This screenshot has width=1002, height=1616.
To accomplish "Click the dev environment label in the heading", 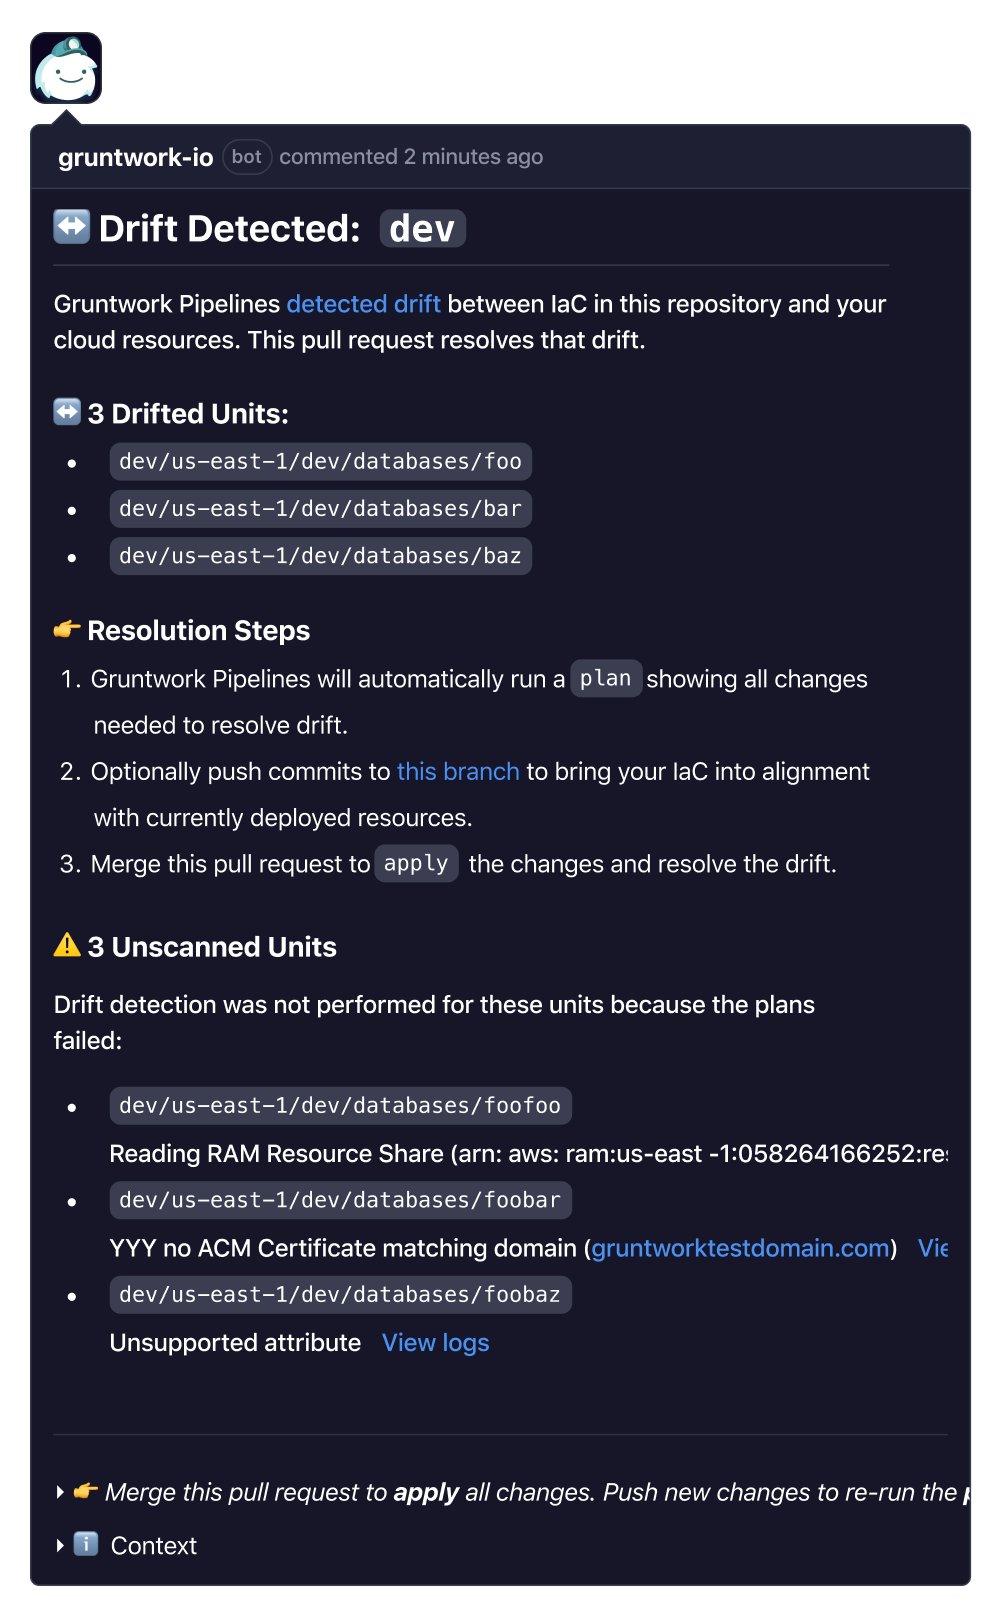I will click(423, 229).
